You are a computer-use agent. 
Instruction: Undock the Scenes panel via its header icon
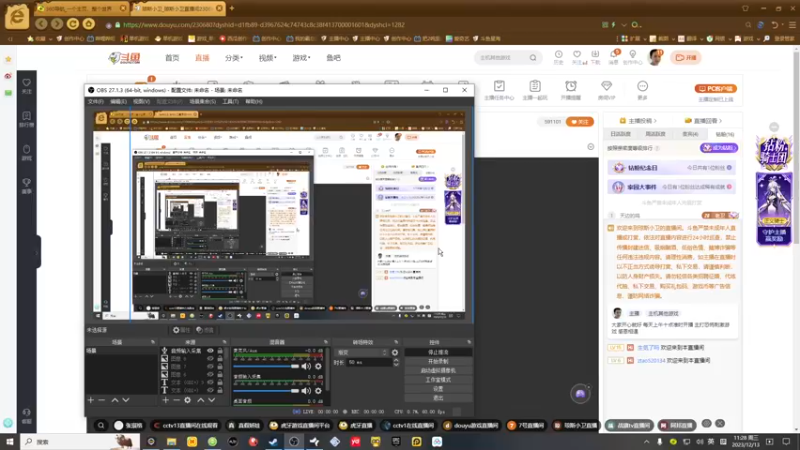point(153,342)
